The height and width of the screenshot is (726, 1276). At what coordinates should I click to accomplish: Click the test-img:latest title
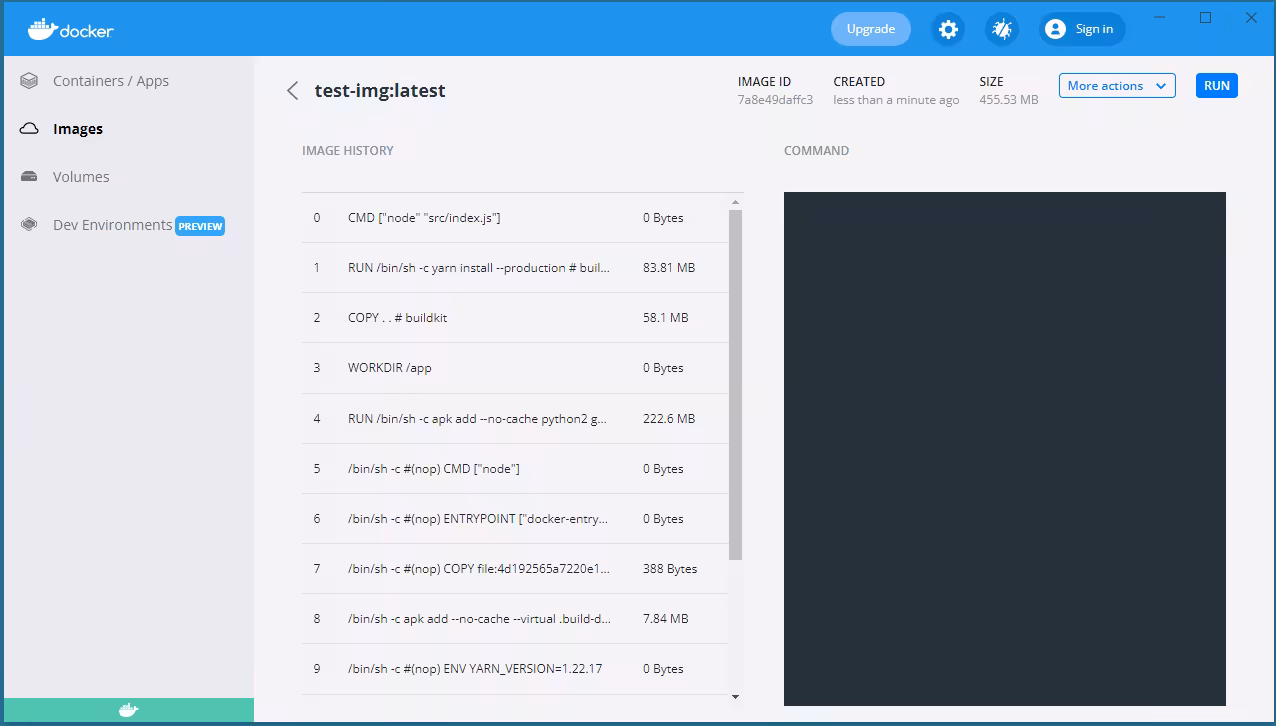click(380, 91)
